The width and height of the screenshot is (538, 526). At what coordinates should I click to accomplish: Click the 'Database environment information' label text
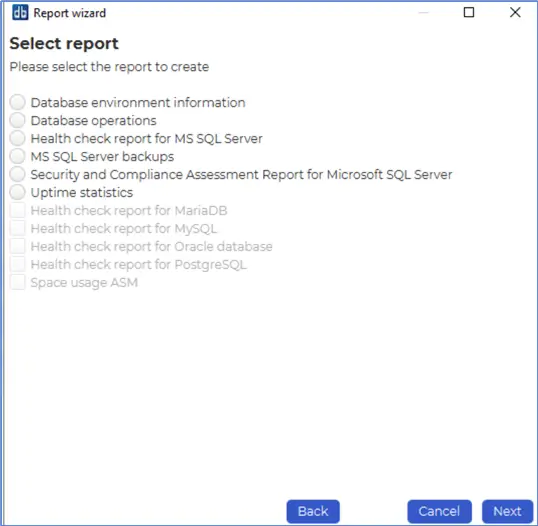[138, 103]
